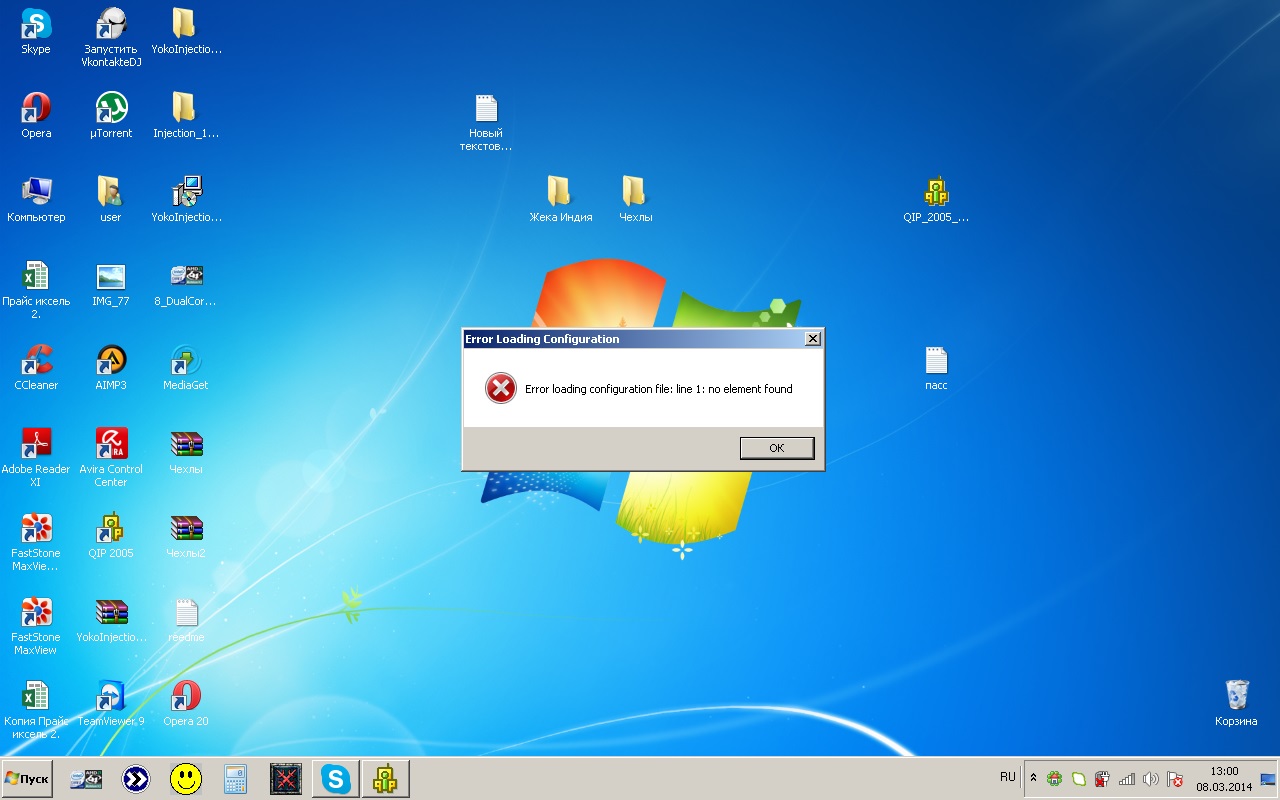The height and width of the screenshot is (800, 1280).
Task: Expand hidden system tray icons
Action: [1033, 778]
